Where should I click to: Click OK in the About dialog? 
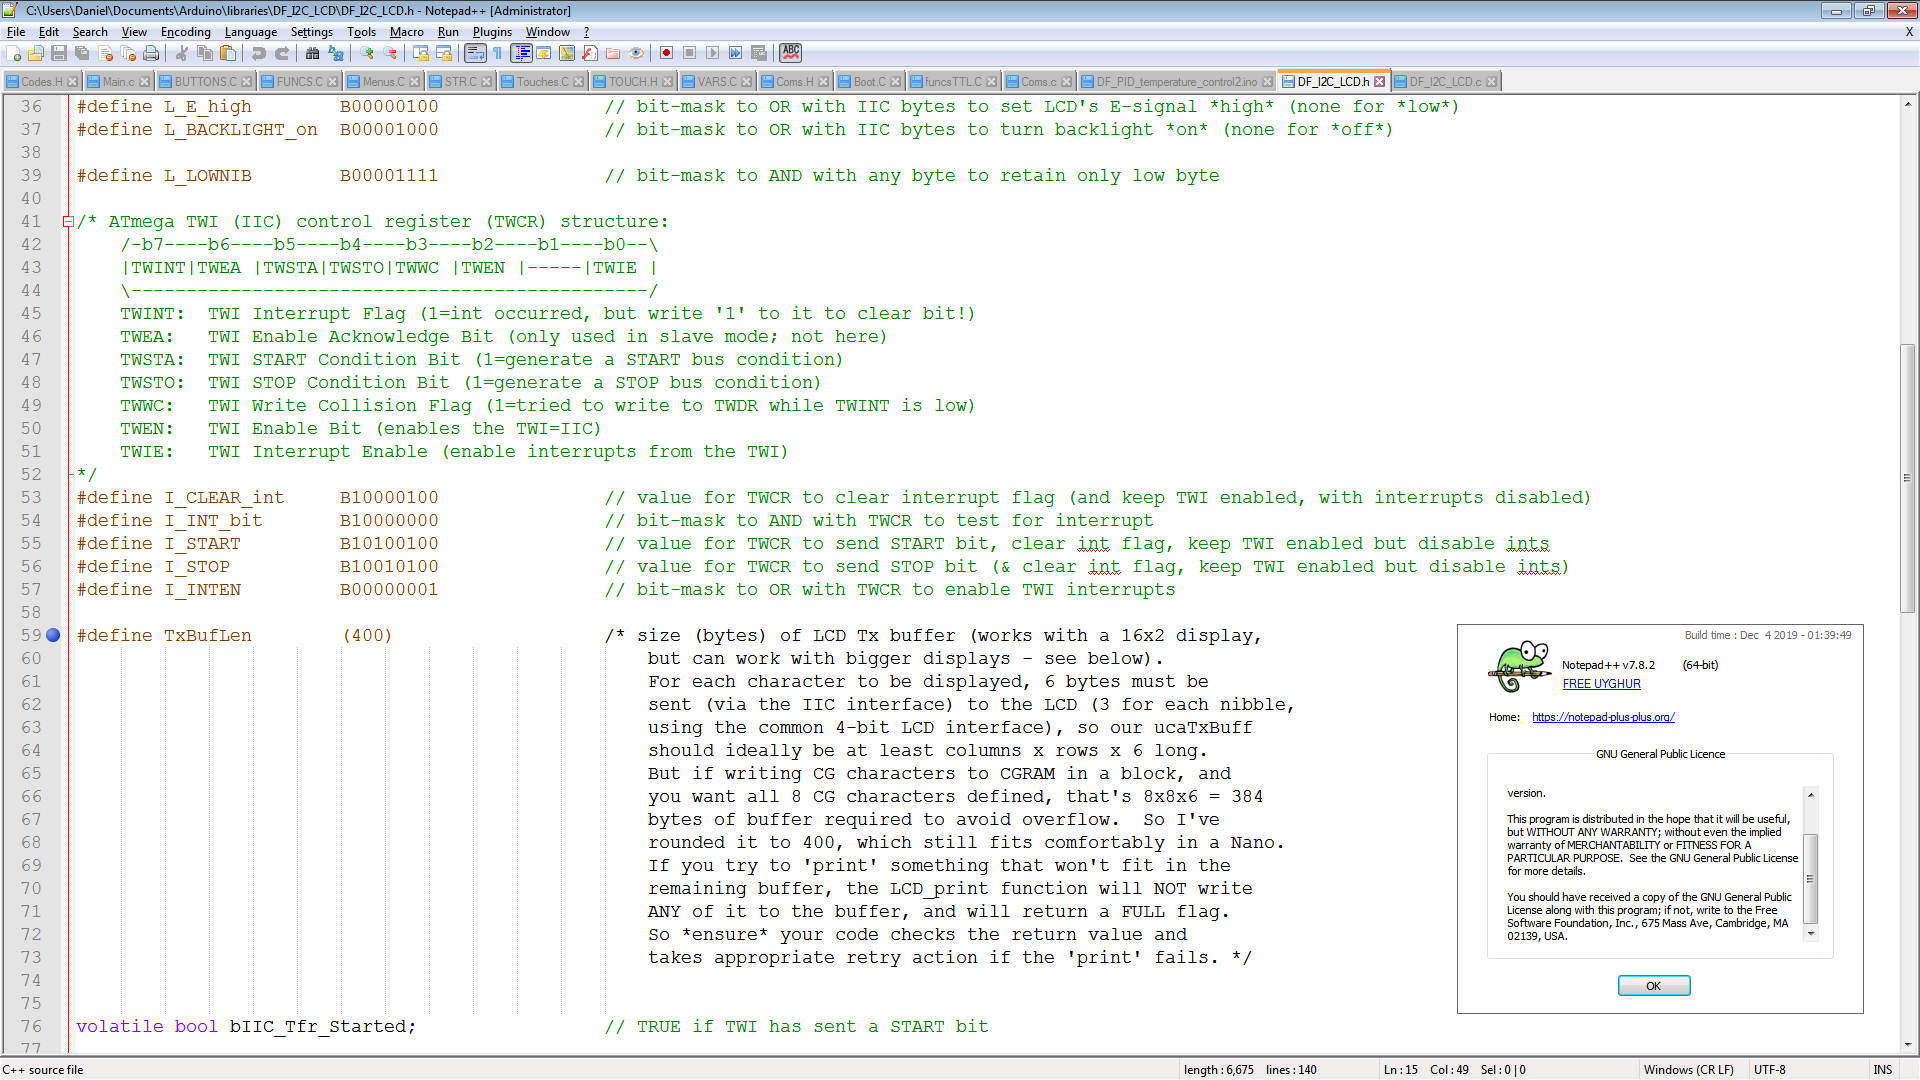click(x=1654, y=986)
